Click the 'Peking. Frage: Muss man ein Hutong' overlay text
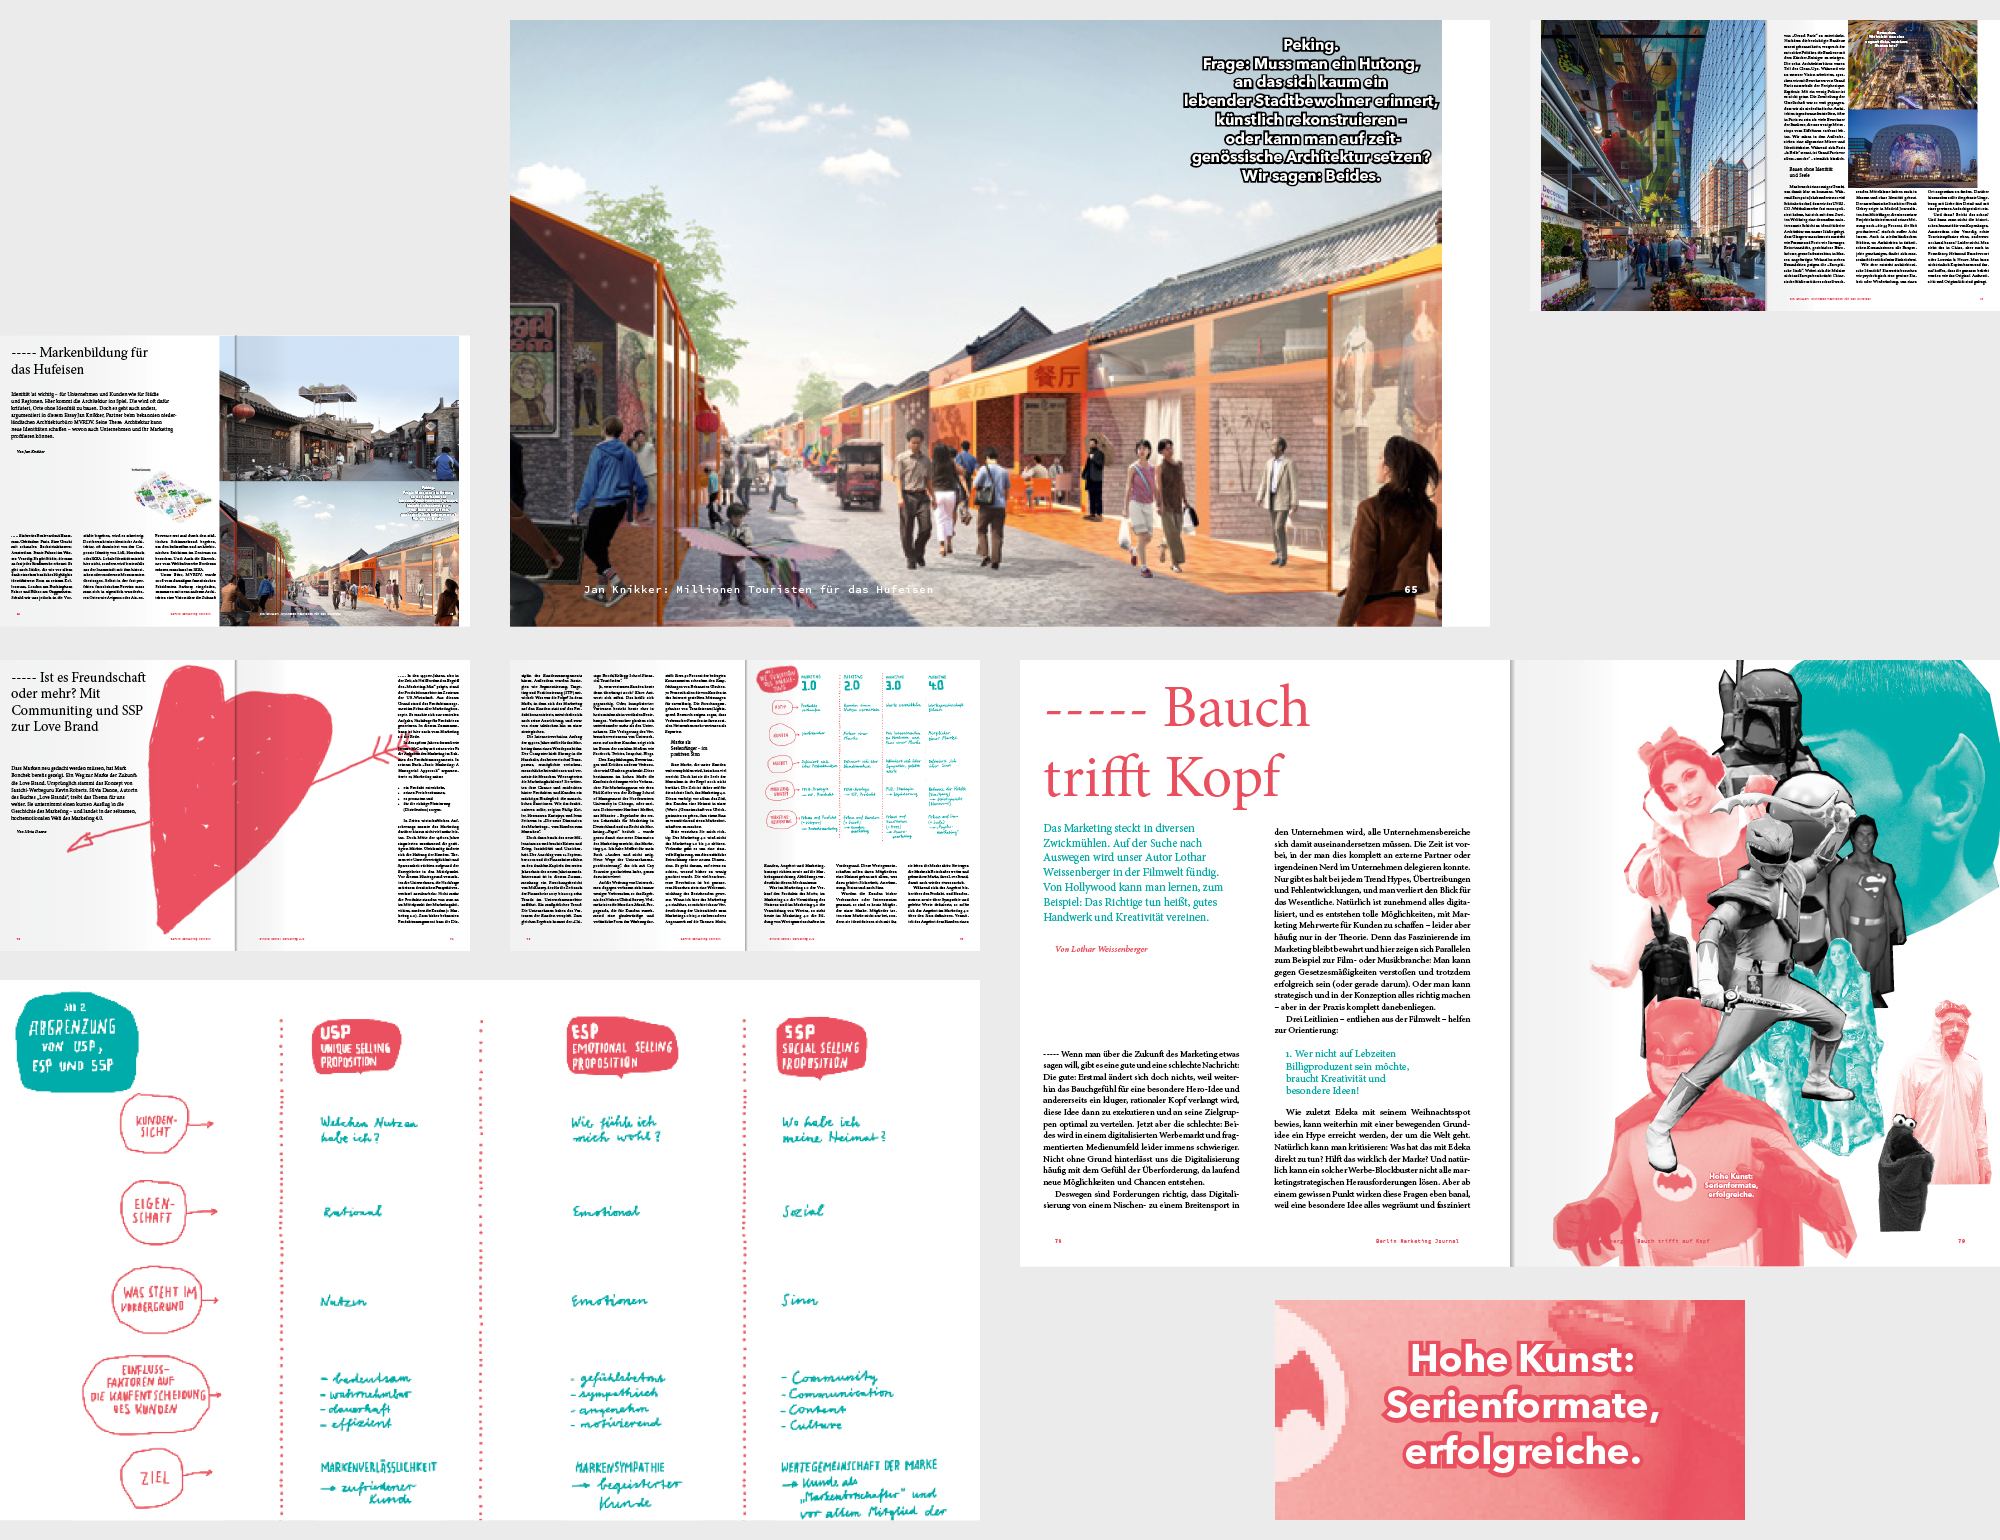The height and width of the screenshot is (1540, 2000). tap(1311, 110)
